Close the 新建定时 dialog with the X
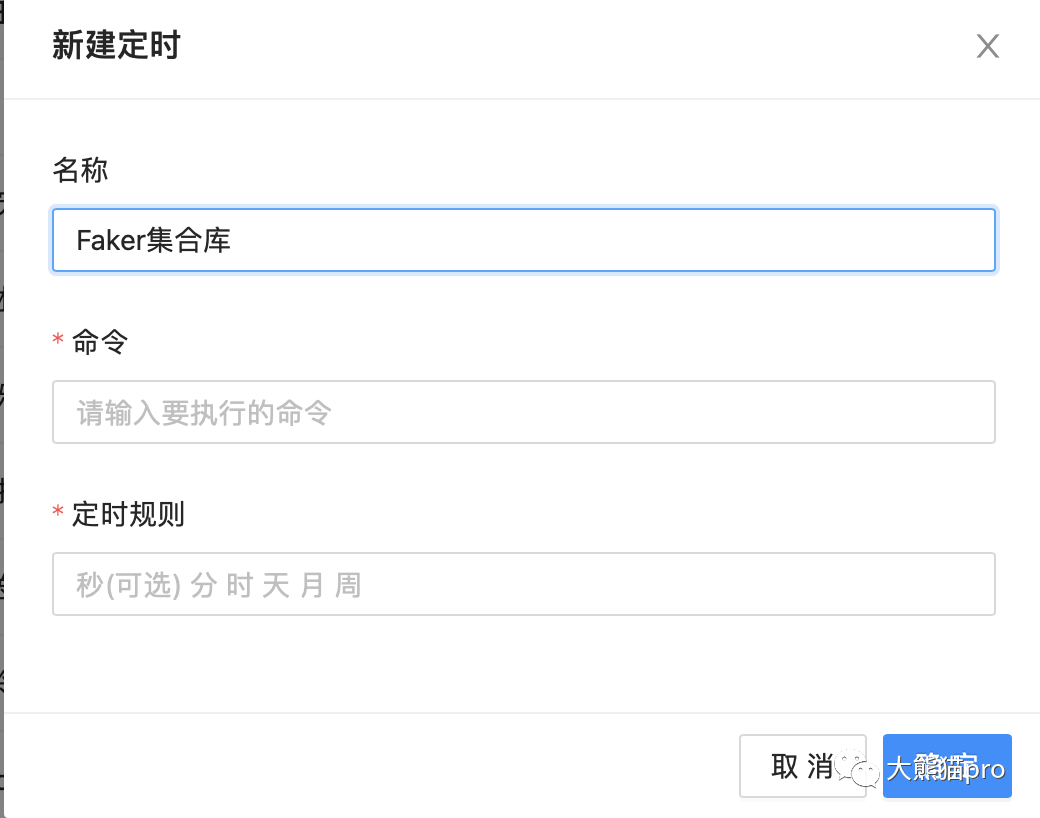Screen dimensions: 1040x818 (987, 47)
